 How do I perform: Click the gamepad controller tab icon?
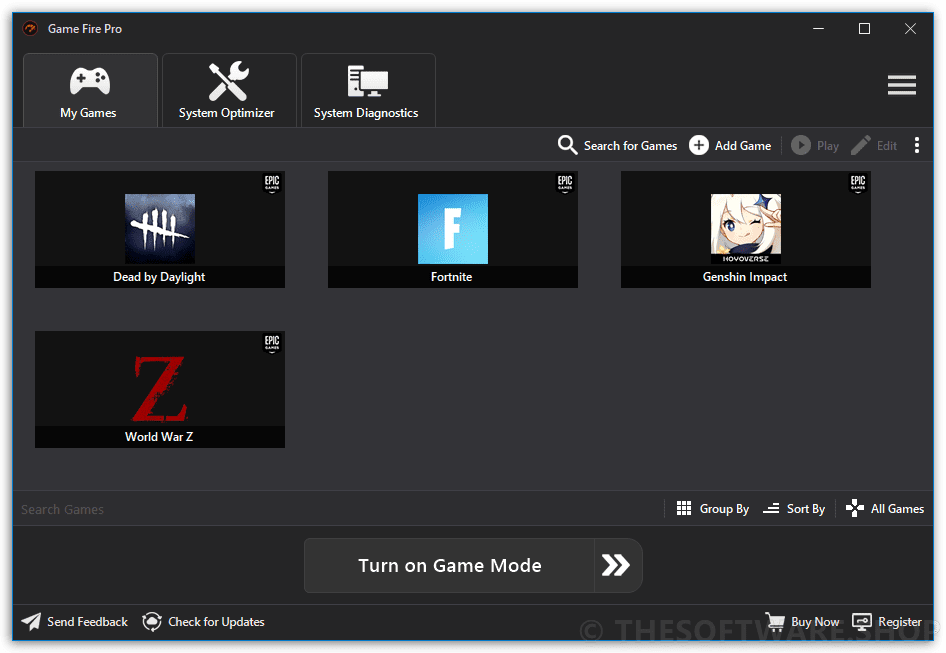[90, 81]
